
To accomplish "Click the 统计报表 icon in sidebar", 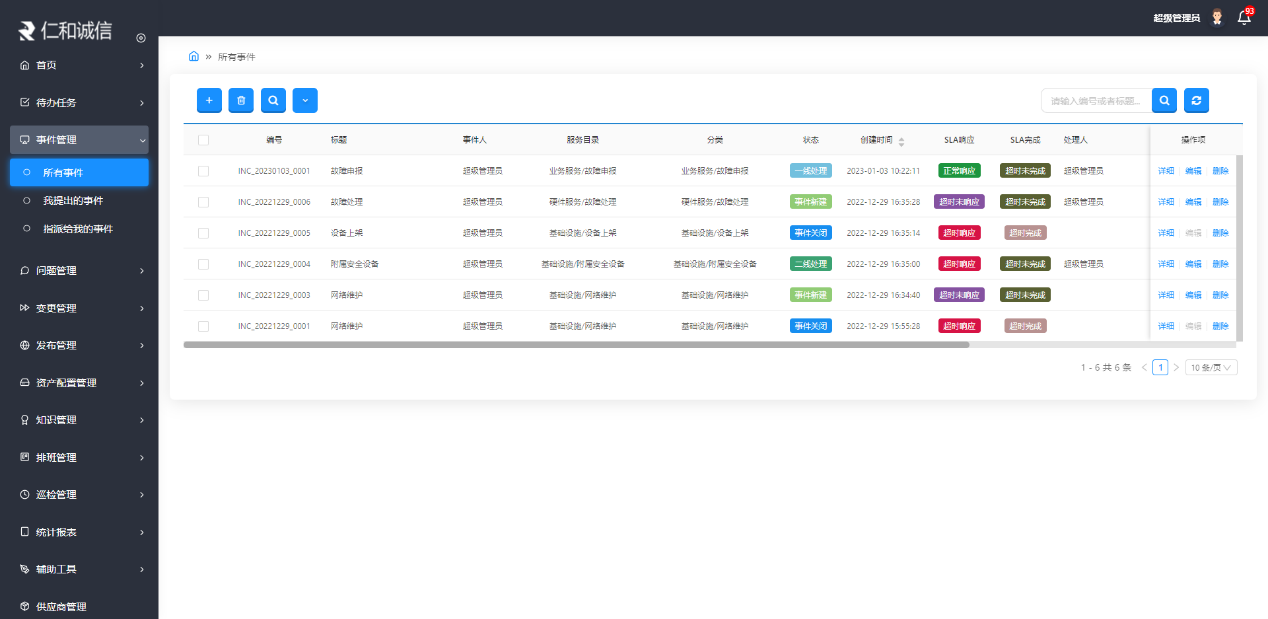I will [25, 532].
